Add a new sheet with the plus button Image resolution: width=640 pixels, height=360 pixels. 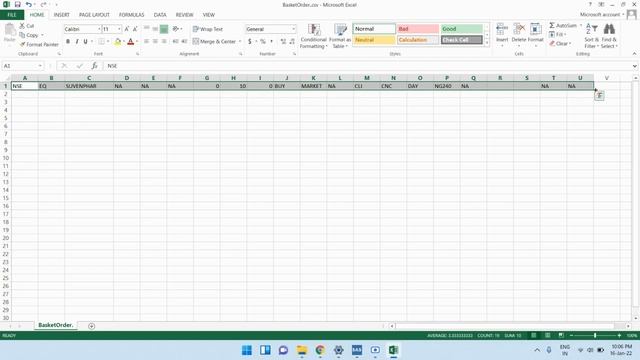click(x=91, y=326)
